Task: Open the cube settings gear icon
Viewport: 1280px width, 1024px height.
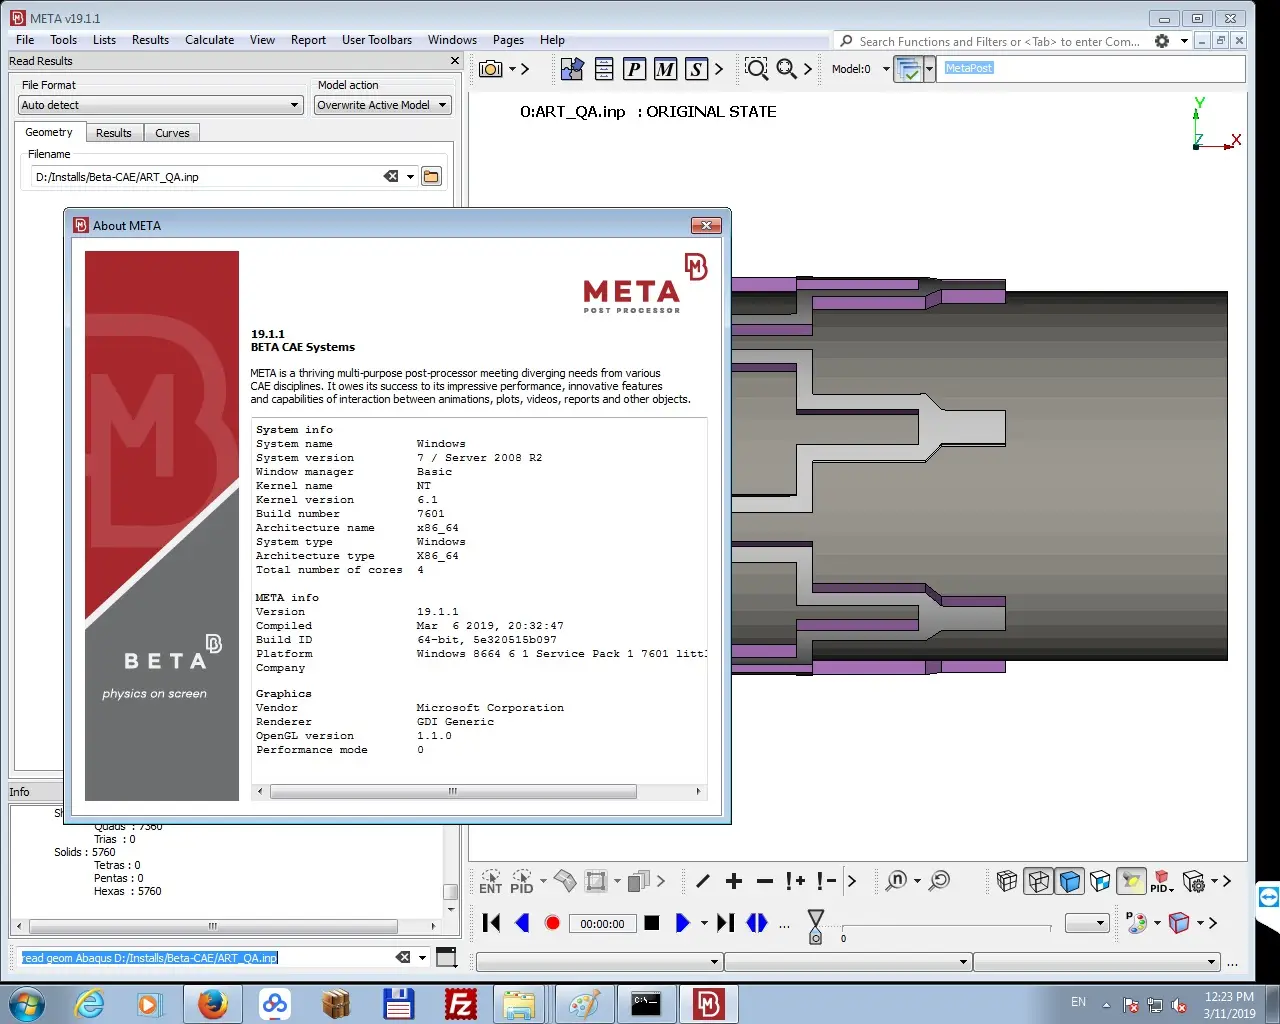Action: [1193, 881]
